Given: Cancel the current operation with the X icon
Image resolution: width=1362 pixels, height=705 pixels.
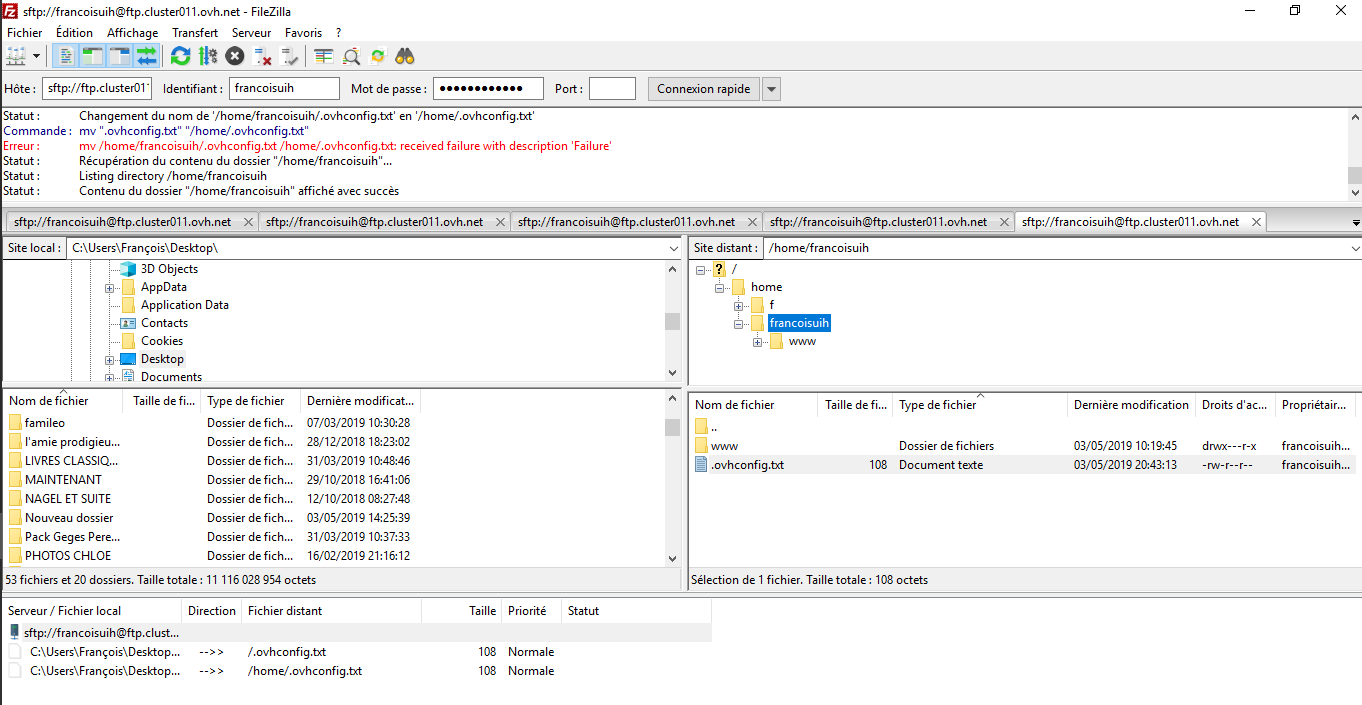Looking at the screenshot, I should tap(235, 56).
